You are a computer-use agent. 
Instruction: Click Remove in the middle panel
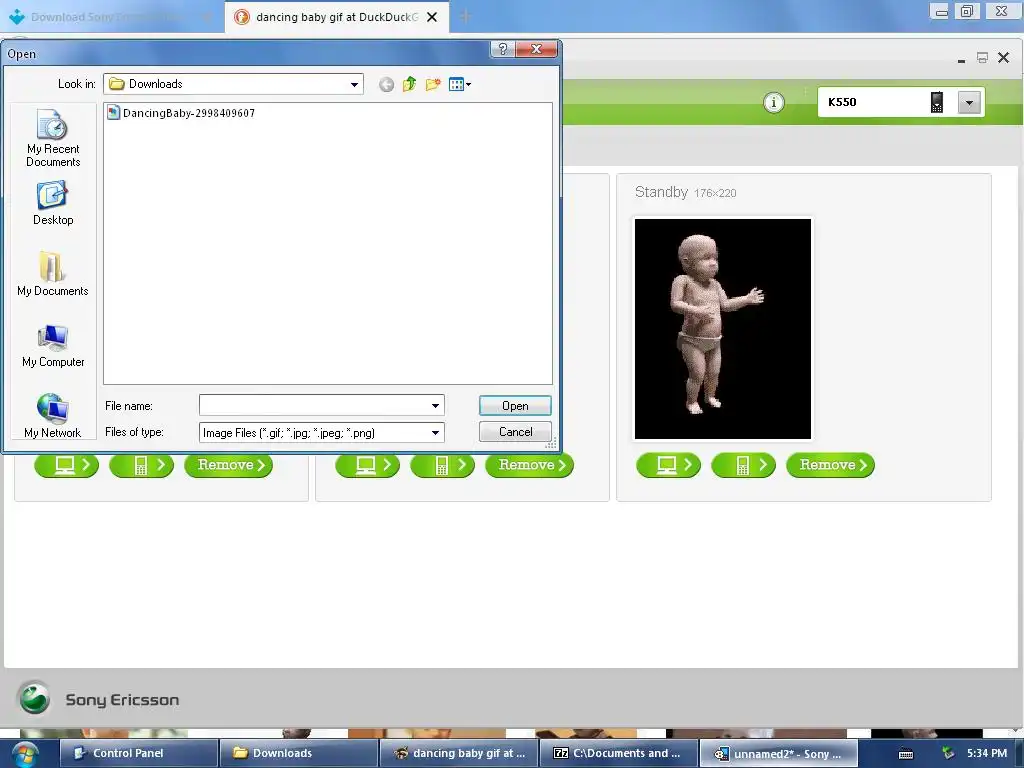click(x=529, y=465)
